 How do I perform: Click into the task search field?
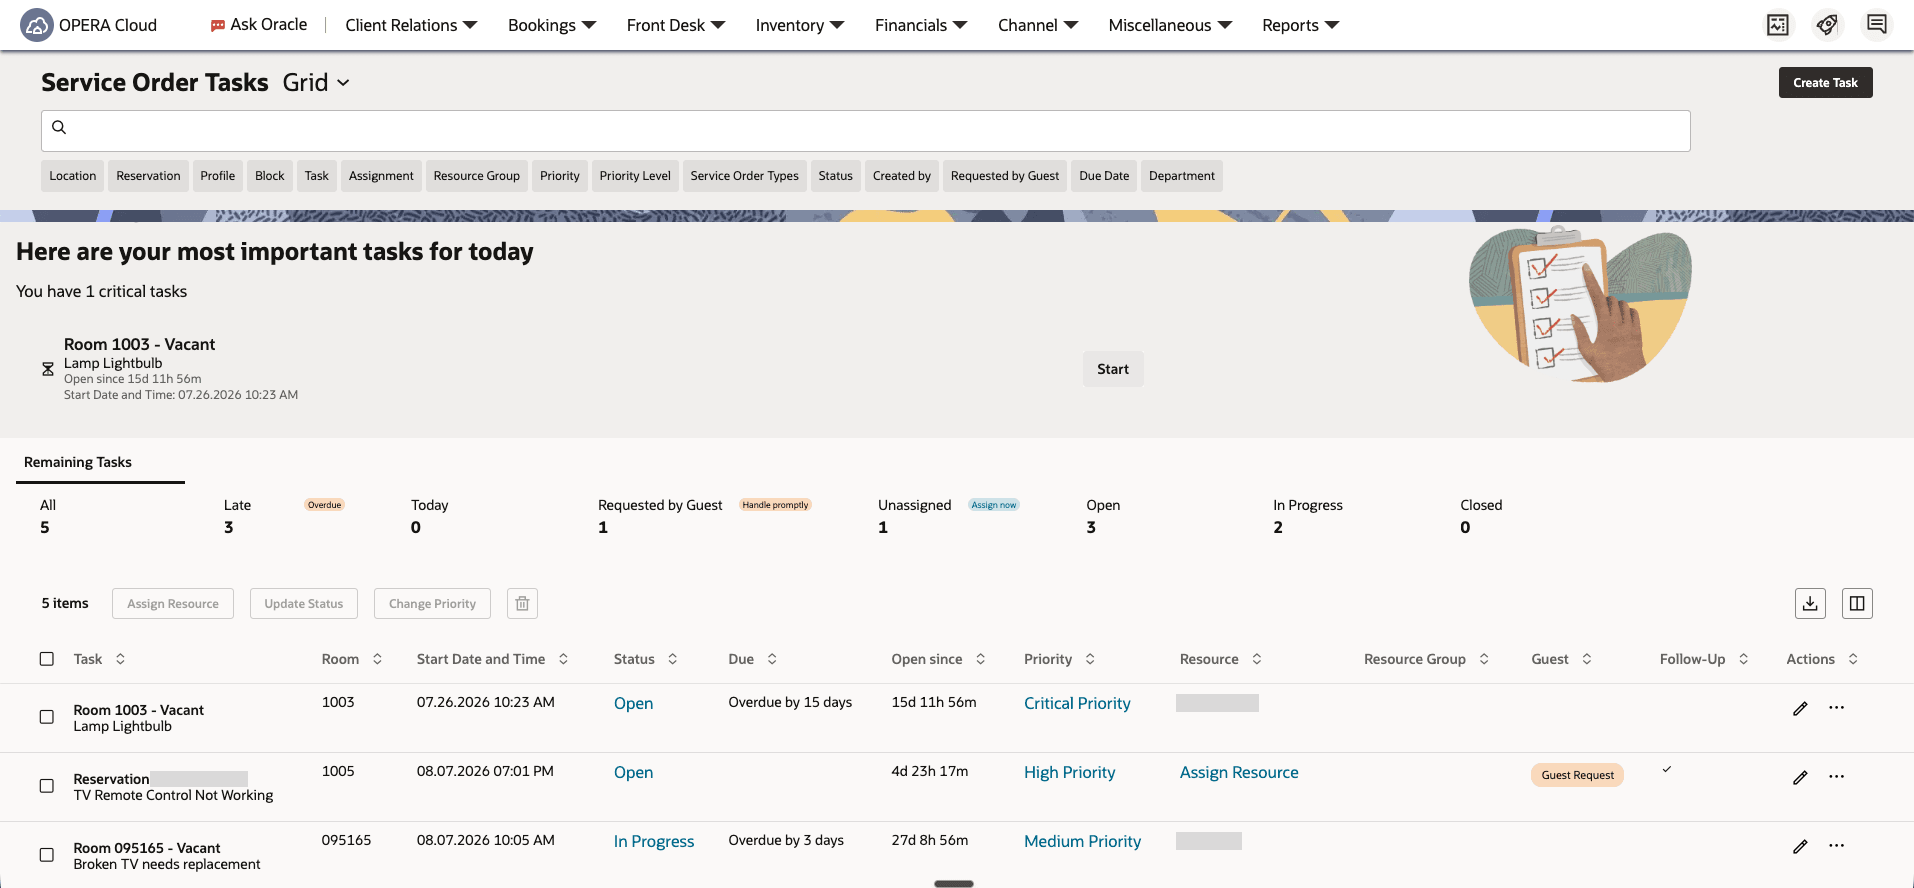pyautogui.click(x=866, y=131)
